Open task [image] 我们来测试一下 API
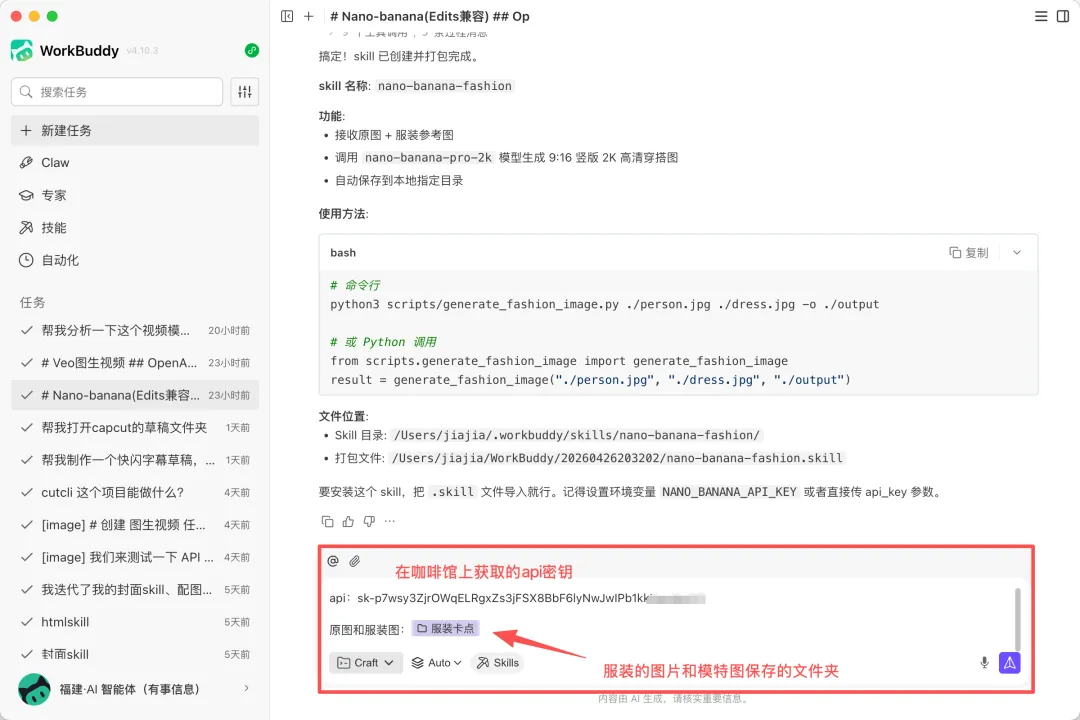Screen dimensions: 1080x720 [x=134, y=557]
